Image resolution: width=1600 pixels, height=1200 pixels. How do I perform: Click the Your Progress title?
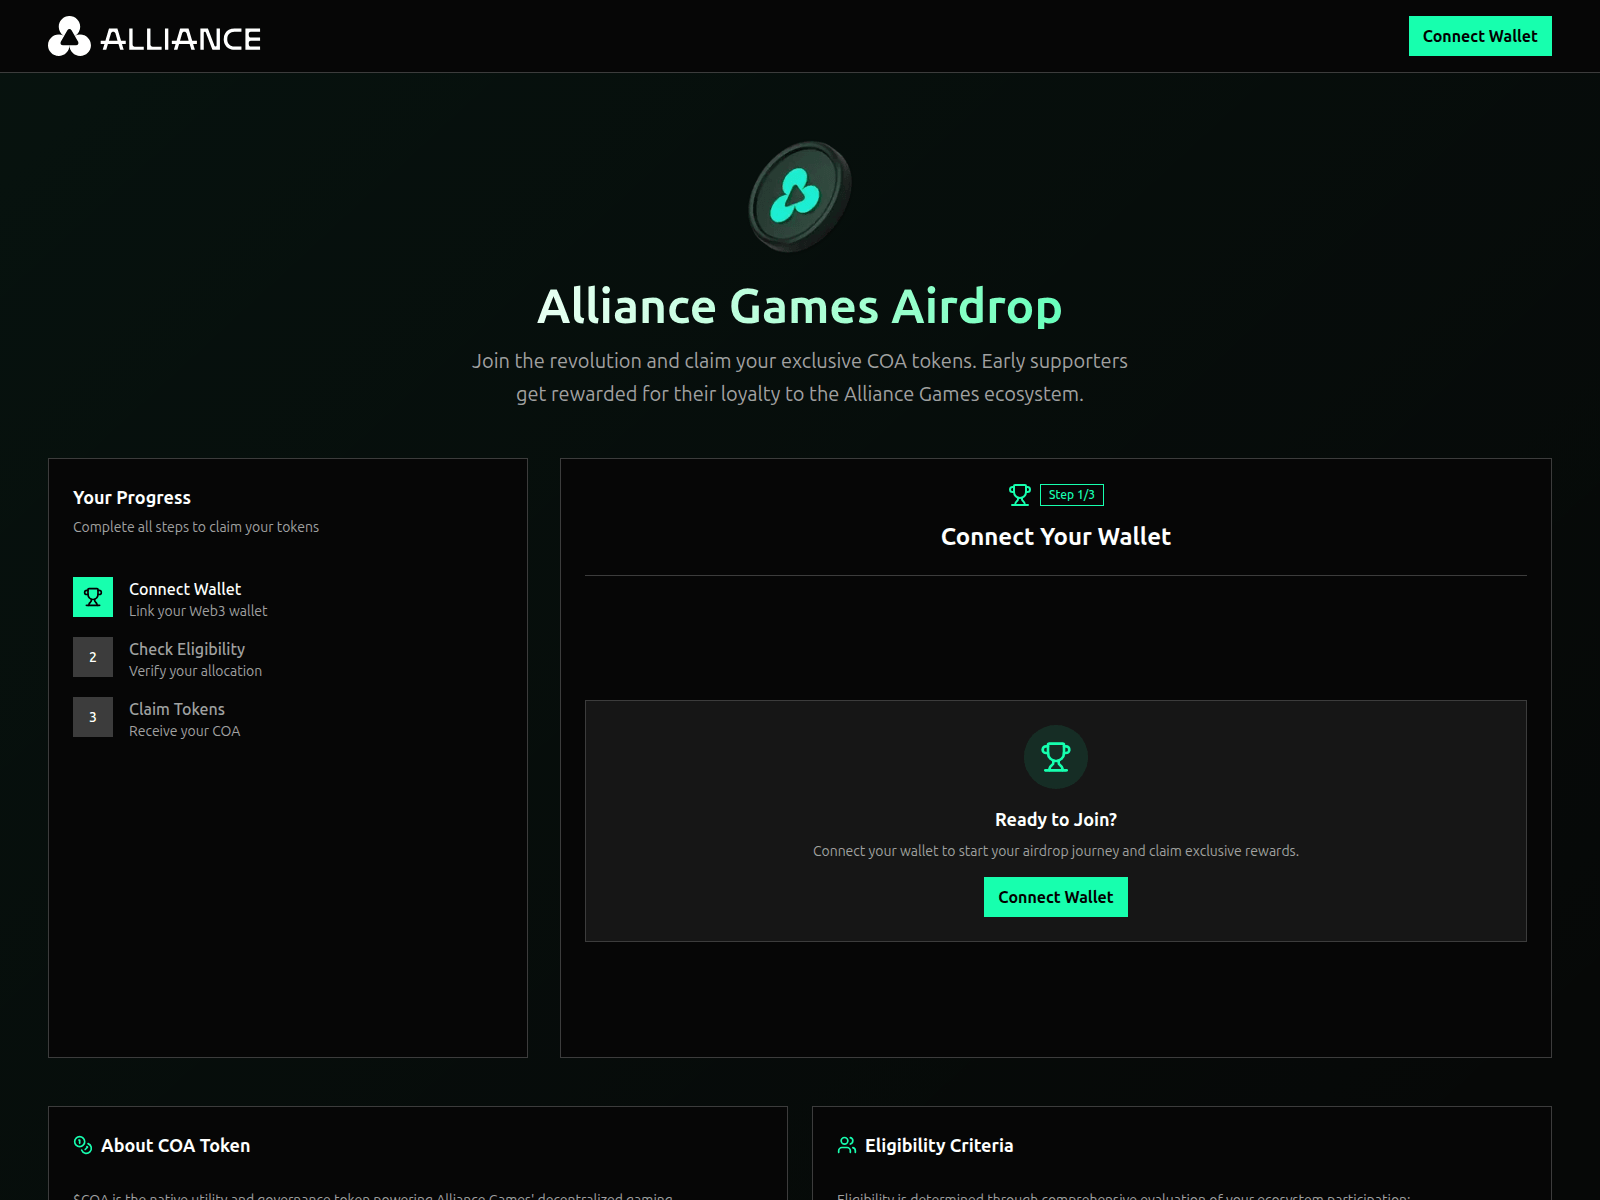[132, 498]
